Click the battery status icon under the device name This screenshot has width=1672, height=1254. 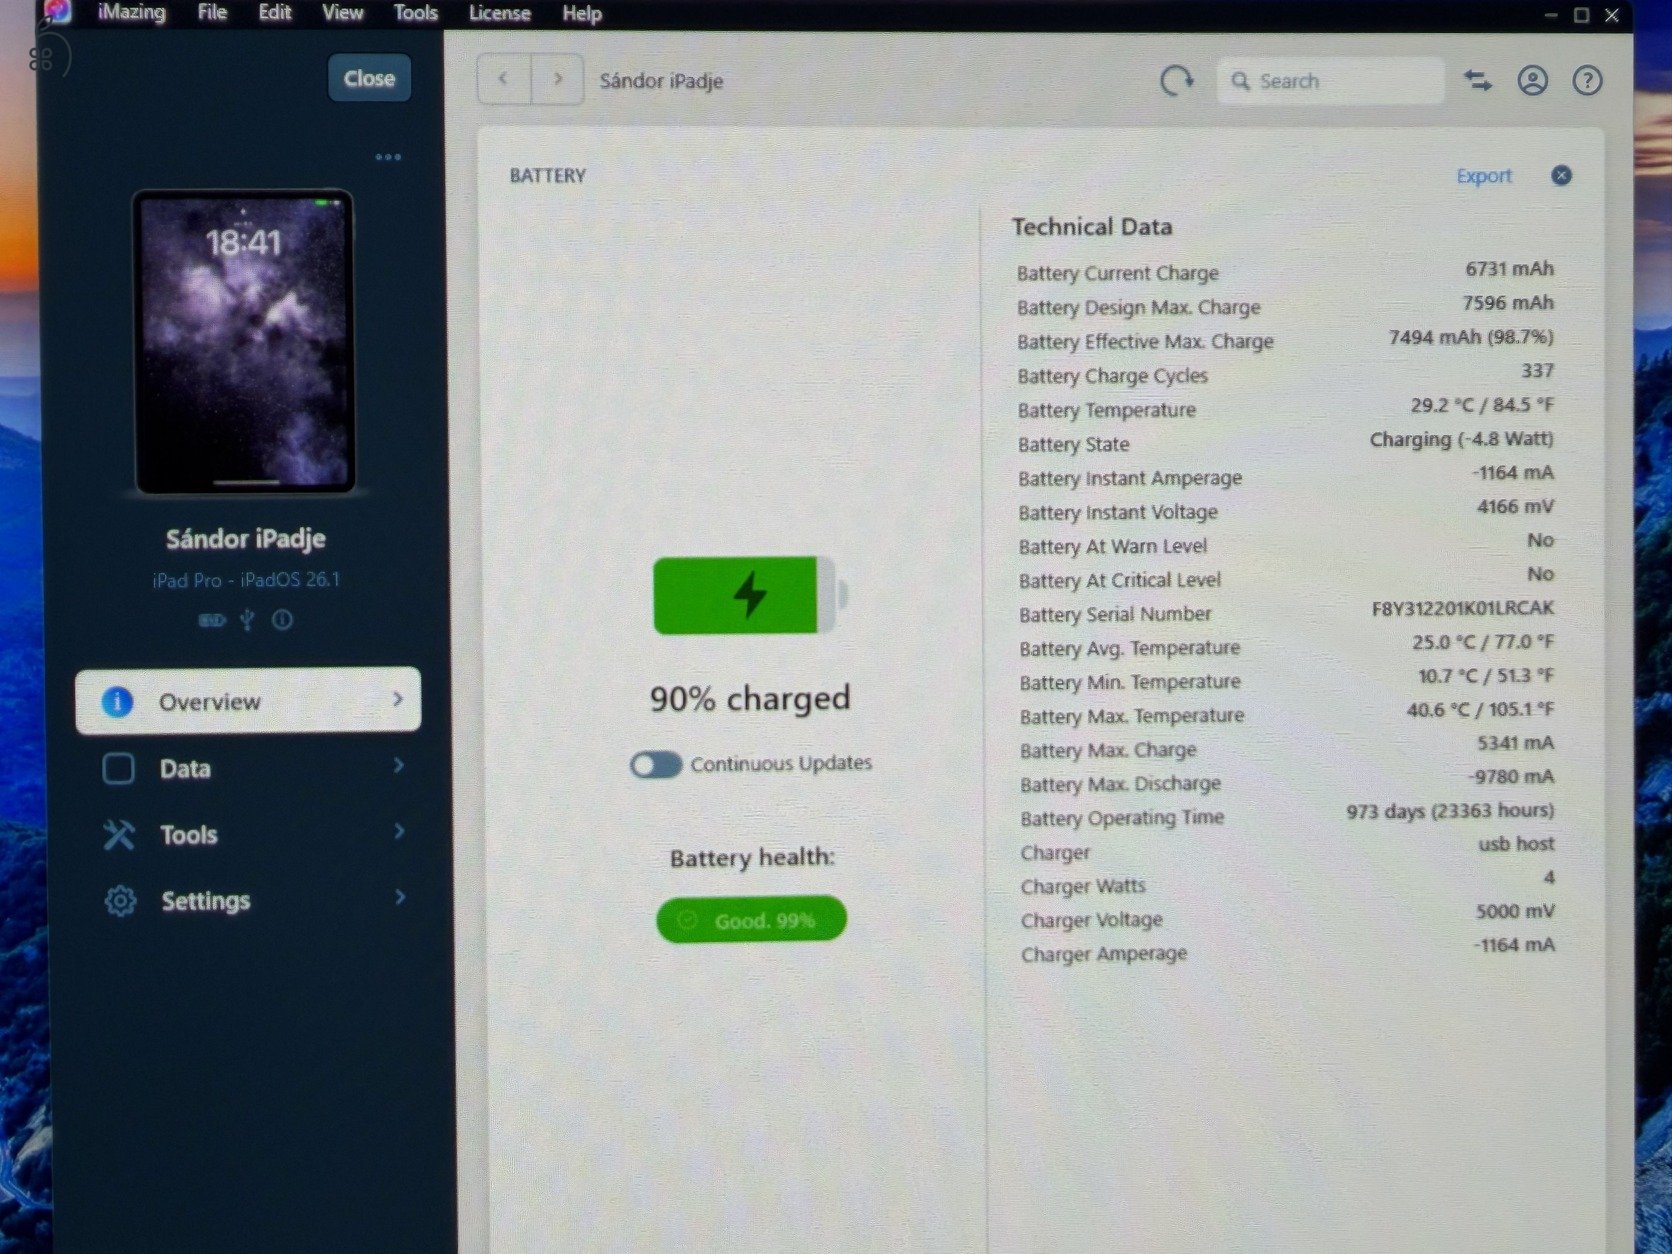click(211, 620)
